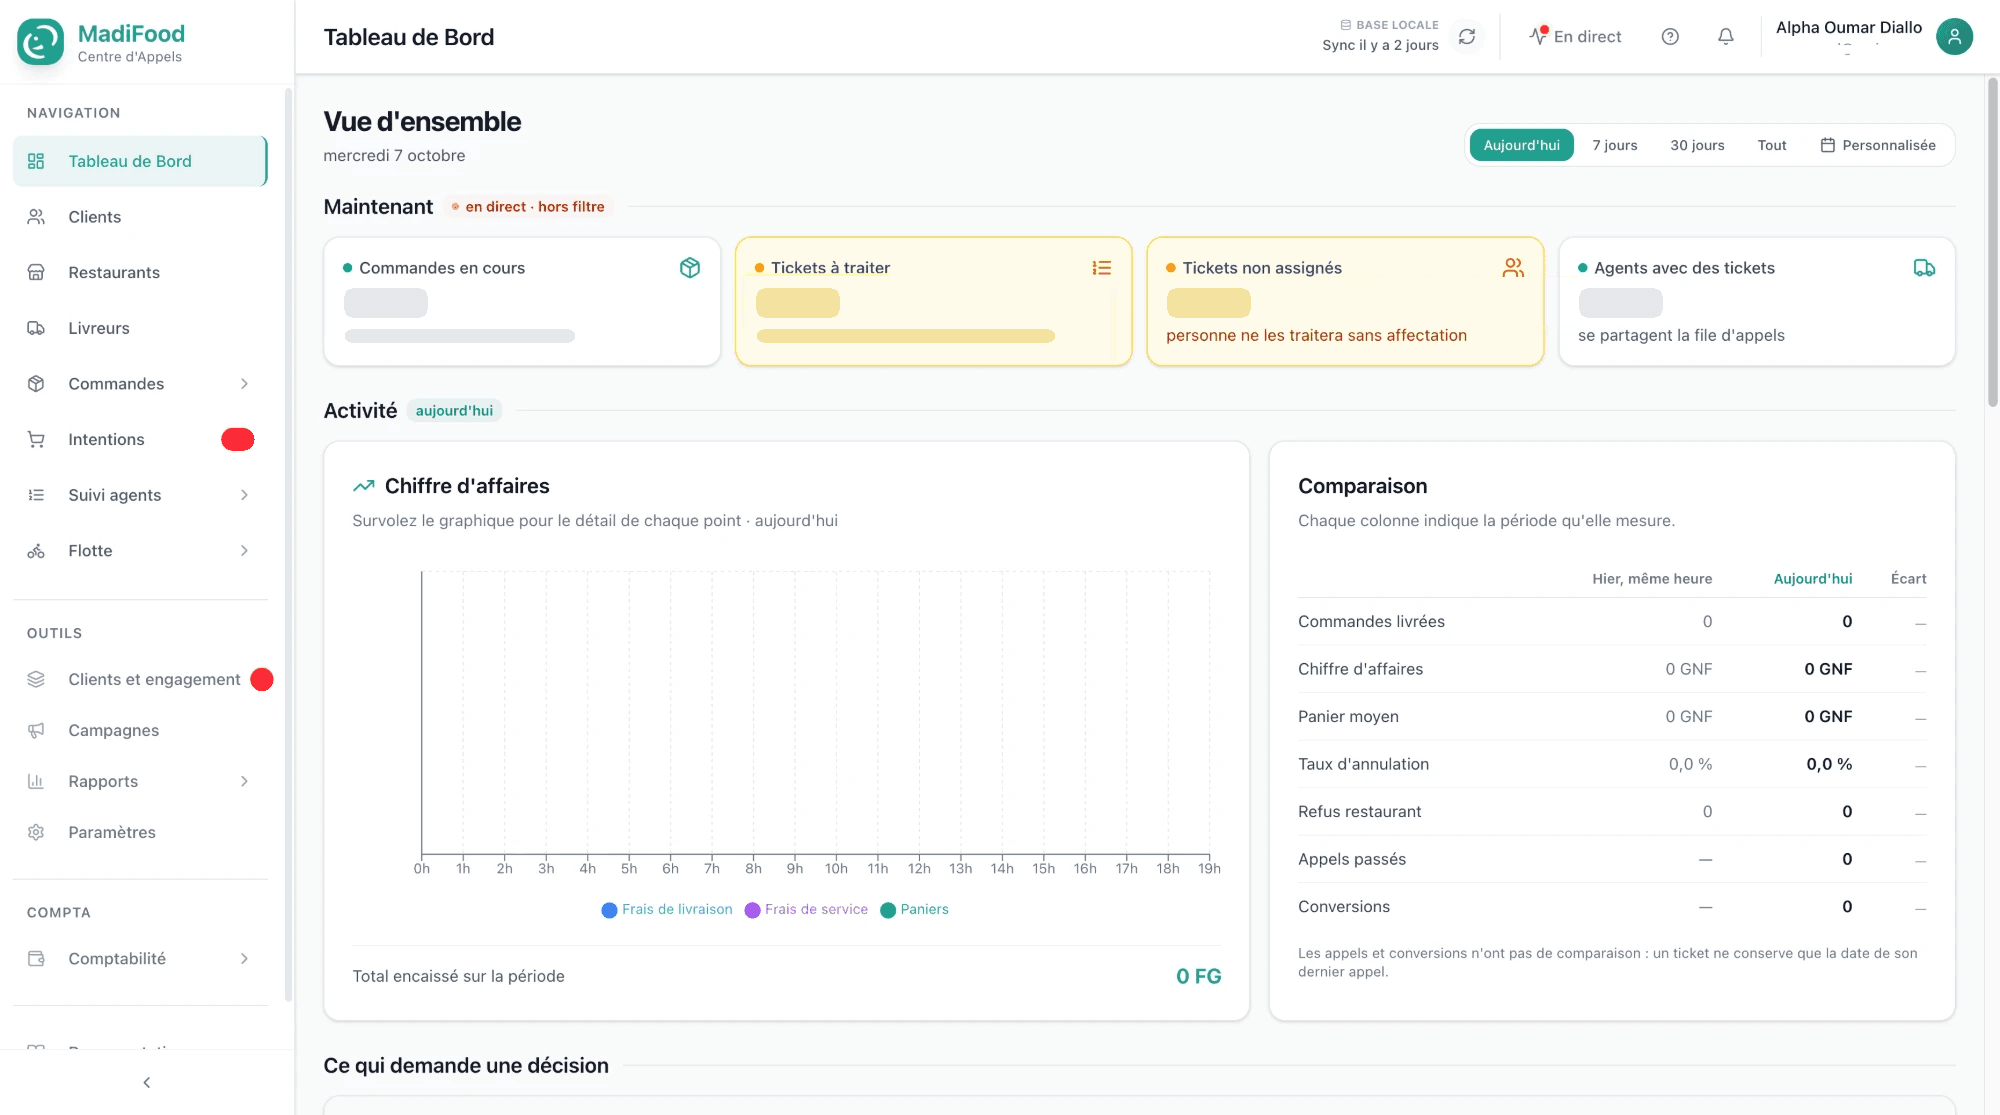The width and height of the screenshot is (2000, 1115).
Task: Toggle Paniers legend series
Action: coord(914,910)
